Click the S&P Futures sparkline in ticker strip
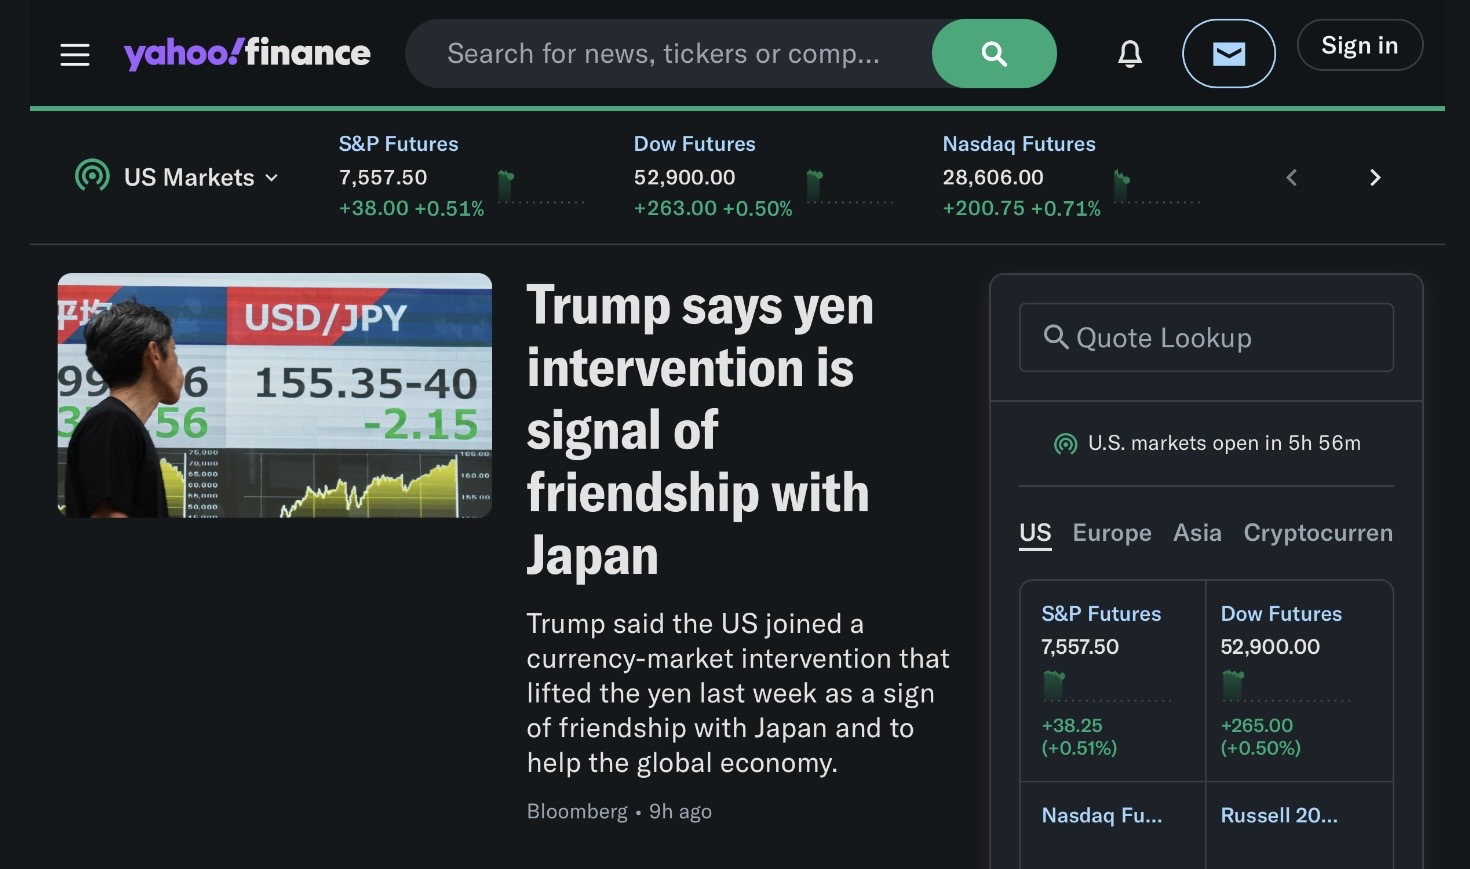The image size is (1470, 869). click(541, 186)
